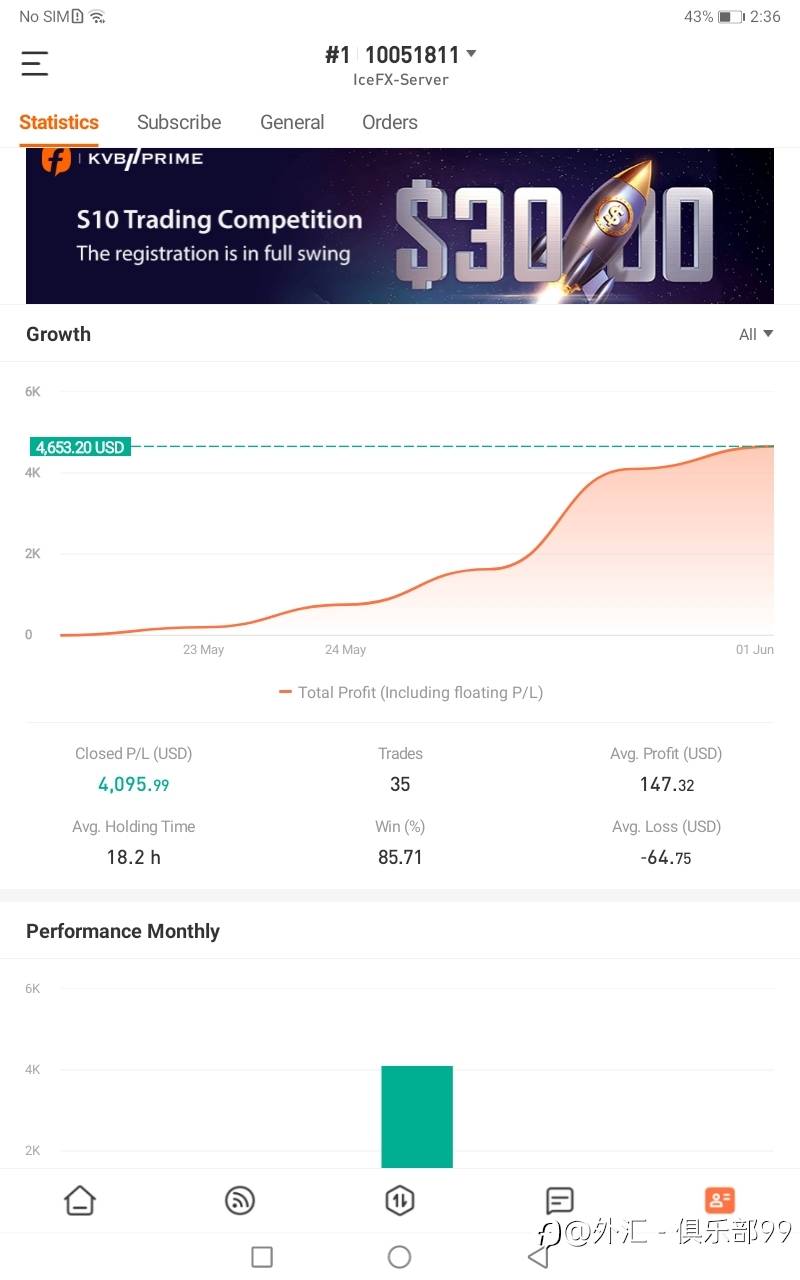The image size is (800, 1280).
Task: Open the signals feed icon
Action: click(x=240, y=1200)
